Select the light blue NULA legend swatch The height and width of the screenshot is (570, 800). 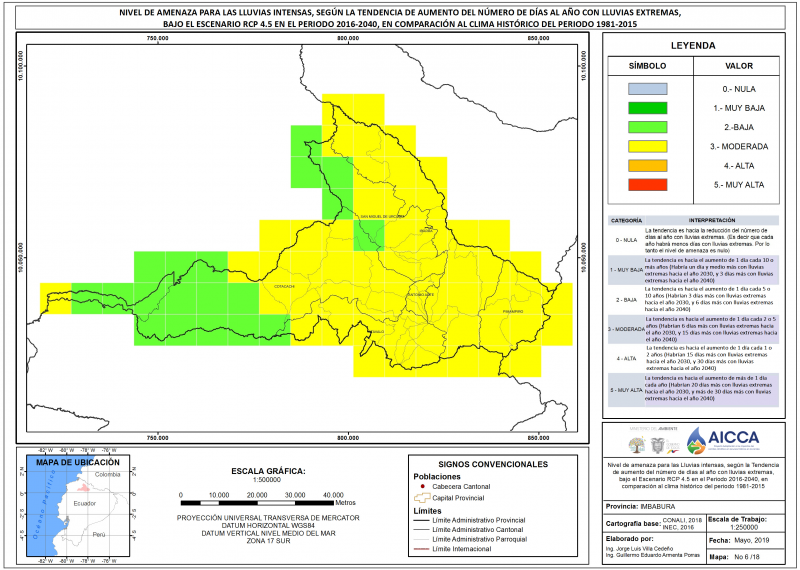647,89
